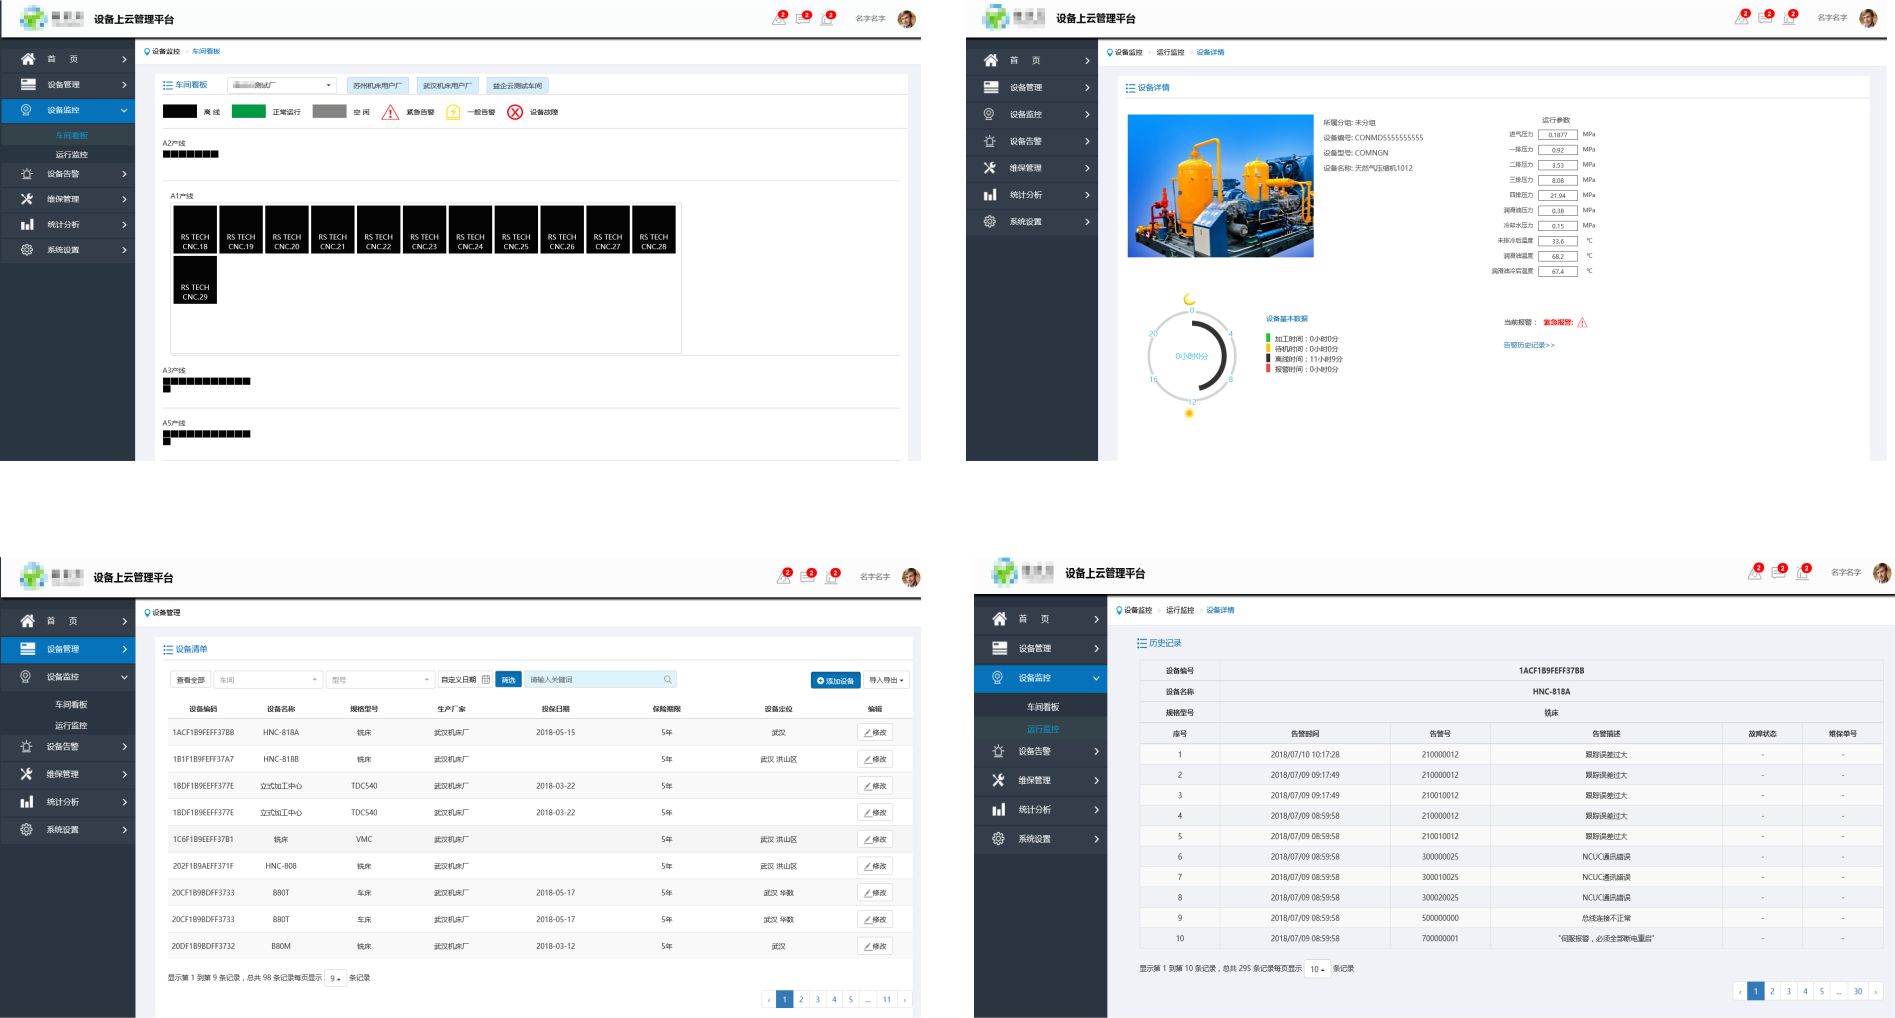
Task: Open the 车间 workshop dropdown in device list
Action: point(268,680)
